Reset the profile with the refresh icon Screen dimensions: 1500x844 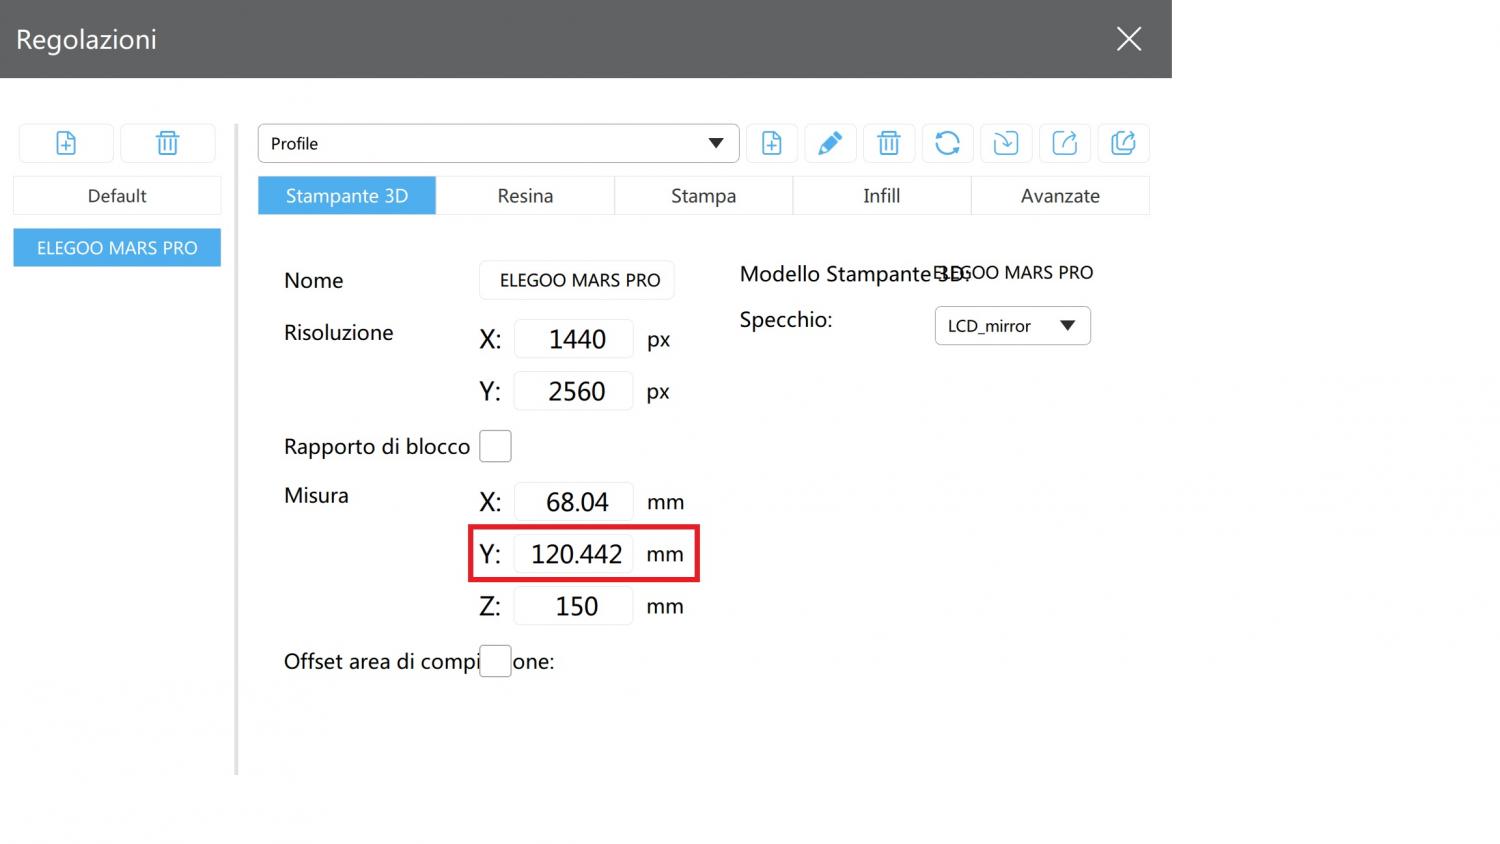coord(947,143)
